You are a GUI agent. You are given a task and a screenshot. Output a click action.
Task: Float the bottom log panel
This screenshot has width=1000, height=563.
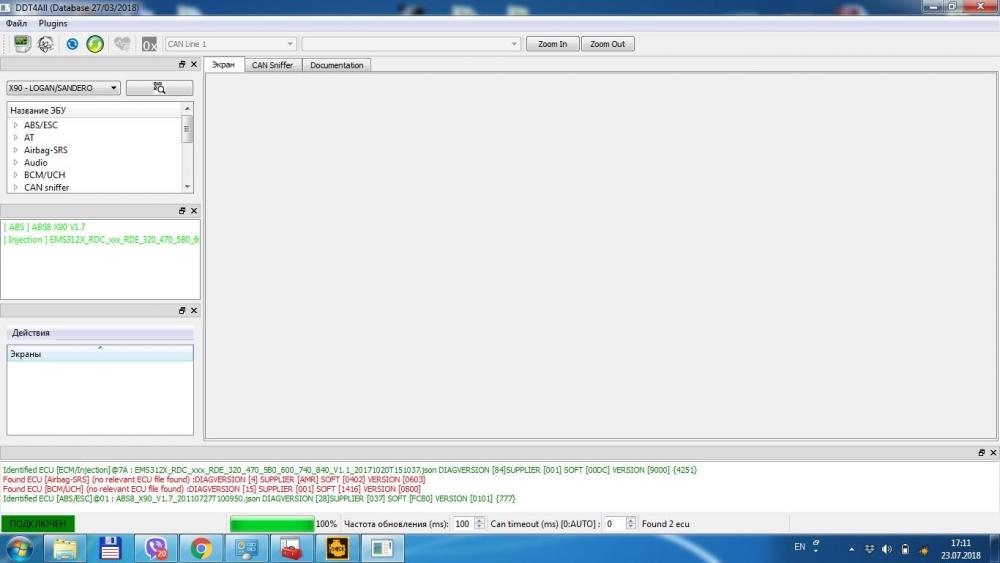pos(982,453)
